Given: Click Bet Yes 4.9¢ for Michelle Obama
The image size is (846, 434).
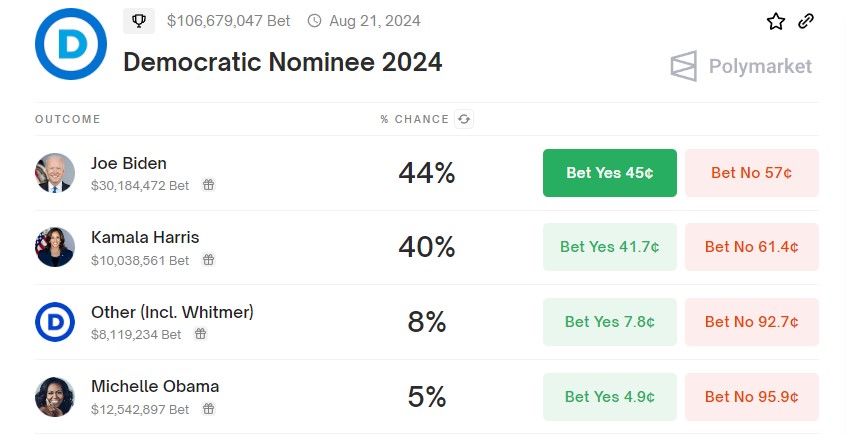Looking at the screenshot, I should (610, 396).
